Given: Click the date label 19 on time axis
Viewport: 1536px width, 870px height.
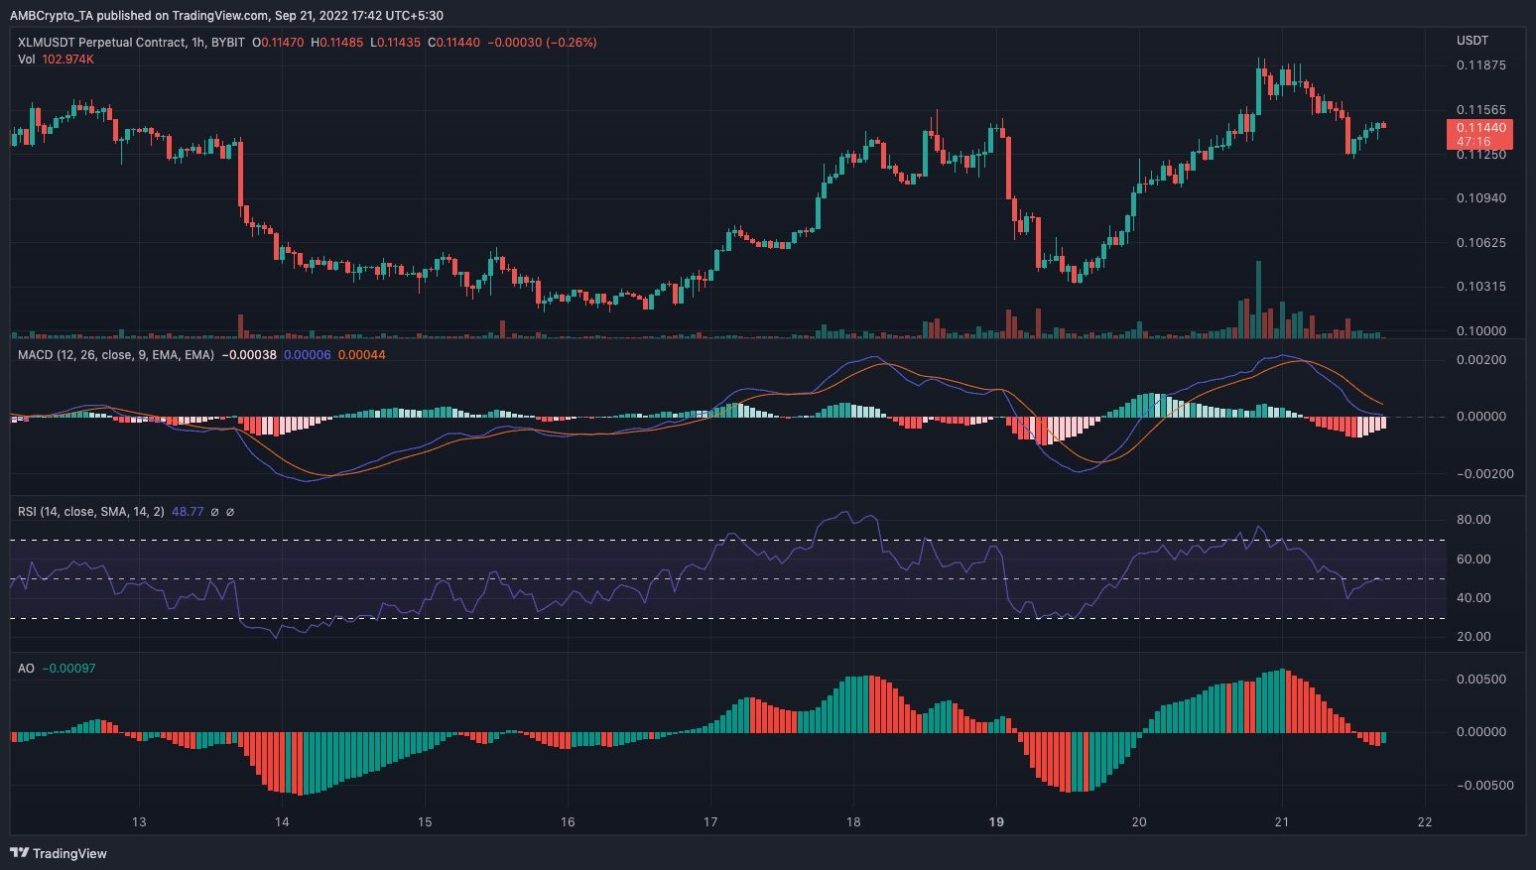Looking at the screenshot, I should pyautogui.click(x=996, y=822).
